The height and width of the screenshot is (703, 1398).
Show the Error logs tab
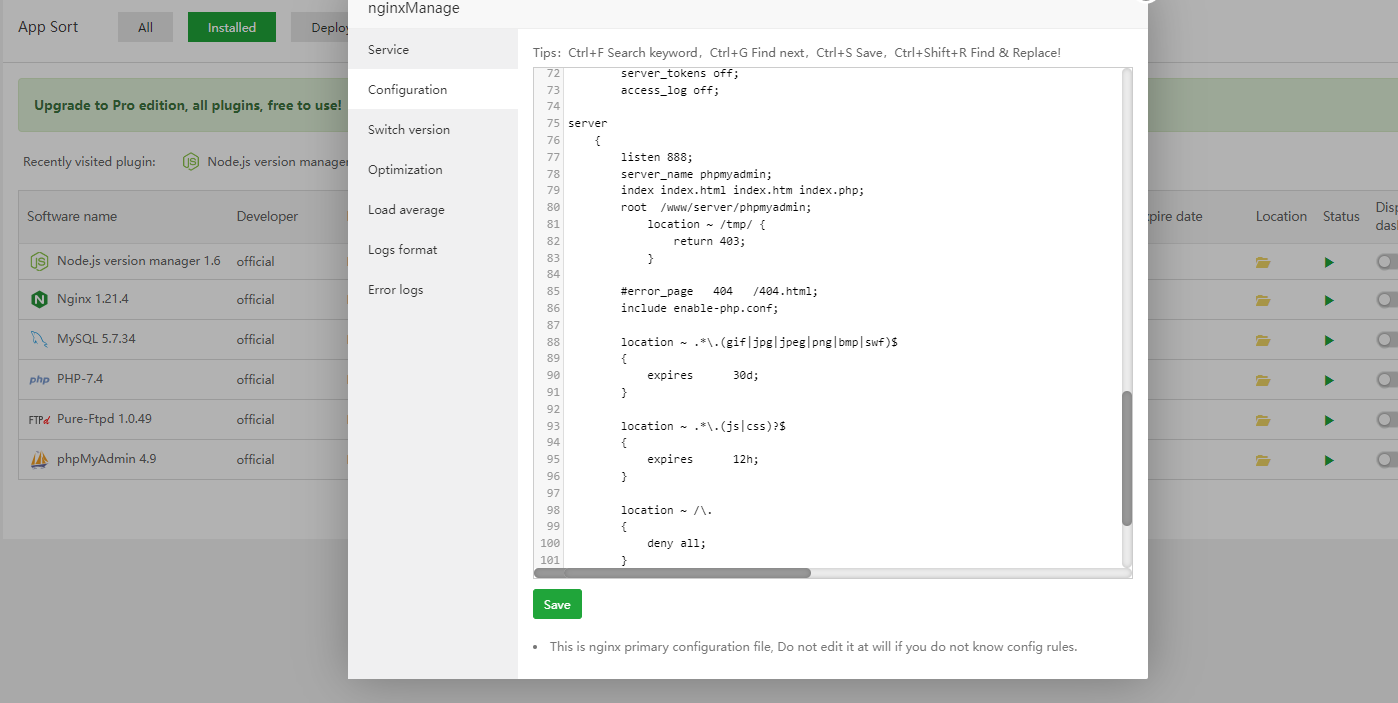[x=433, y=290]
